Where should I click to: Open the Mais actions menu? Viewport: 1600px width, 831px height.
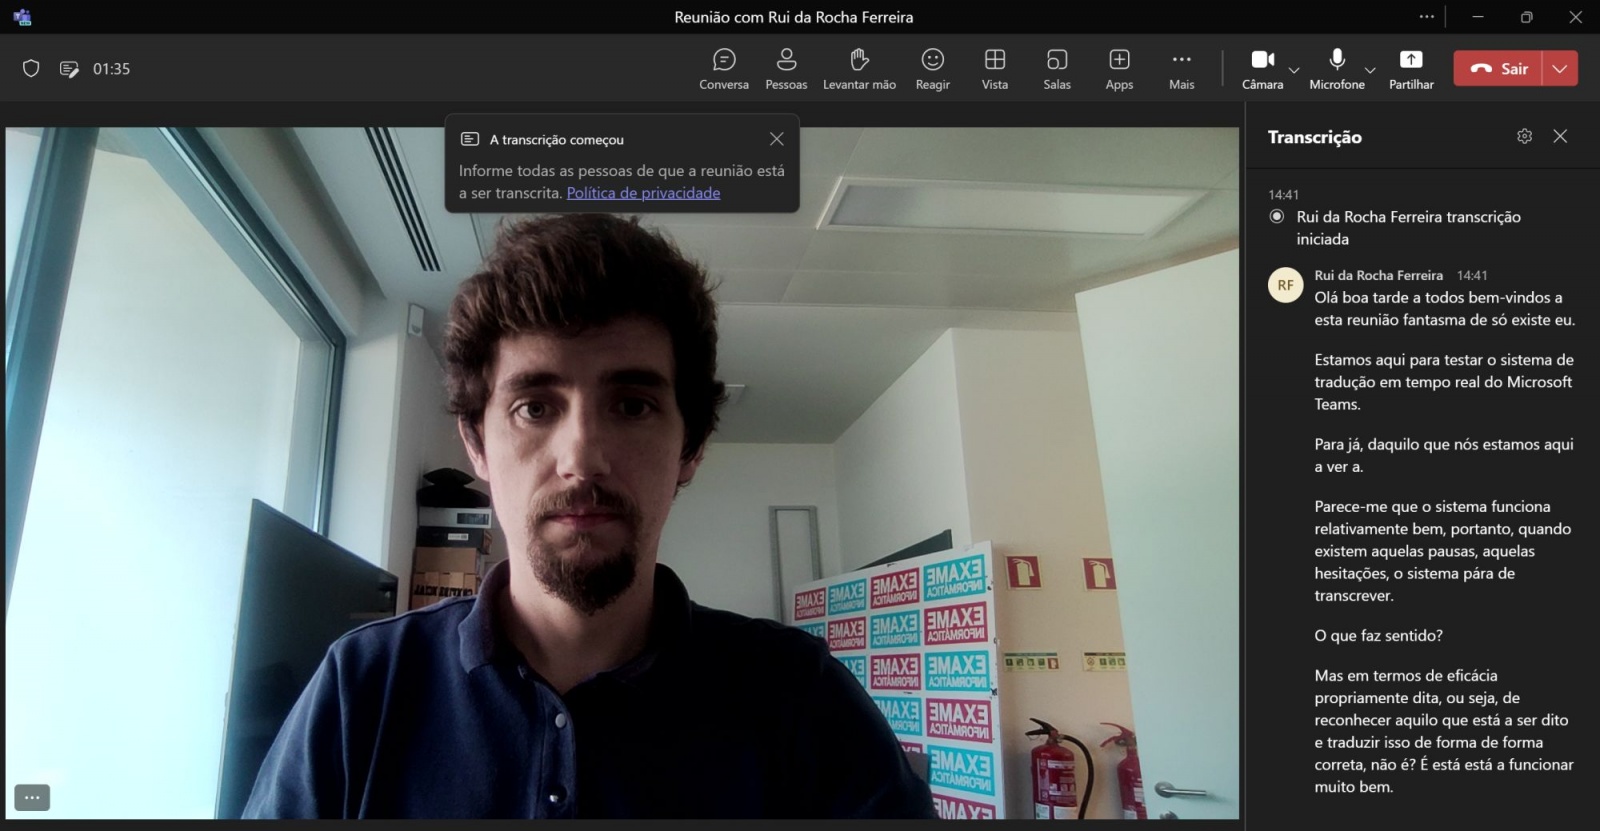pyautogui.click(x=1181, y=69)
